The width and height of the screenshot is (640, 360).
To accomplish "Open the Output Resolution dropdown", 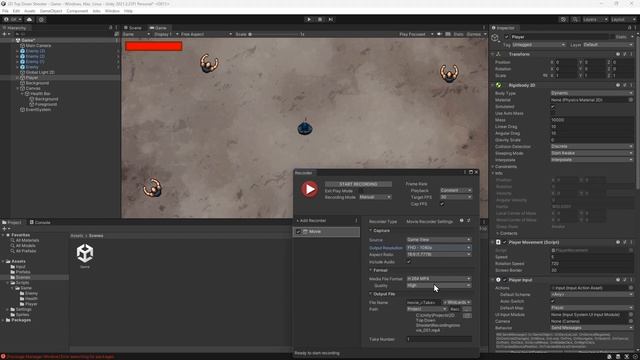I will (439, 247).
